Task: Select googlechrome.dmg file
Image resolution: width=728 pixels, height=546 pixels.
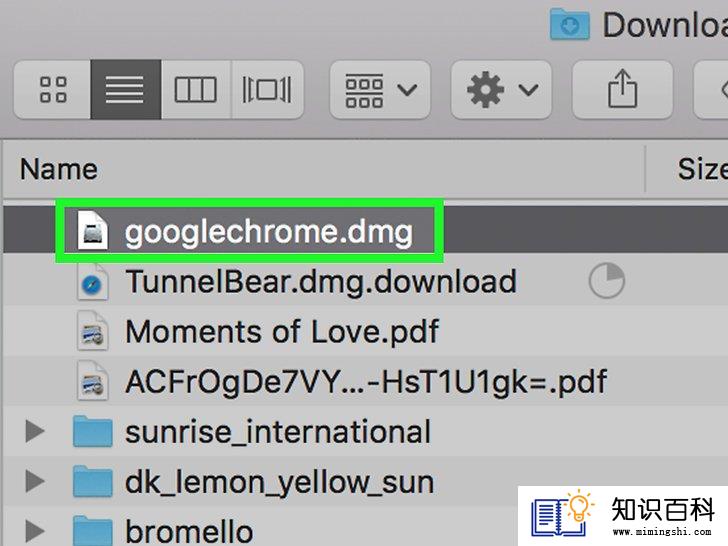Action: point(269,231)
